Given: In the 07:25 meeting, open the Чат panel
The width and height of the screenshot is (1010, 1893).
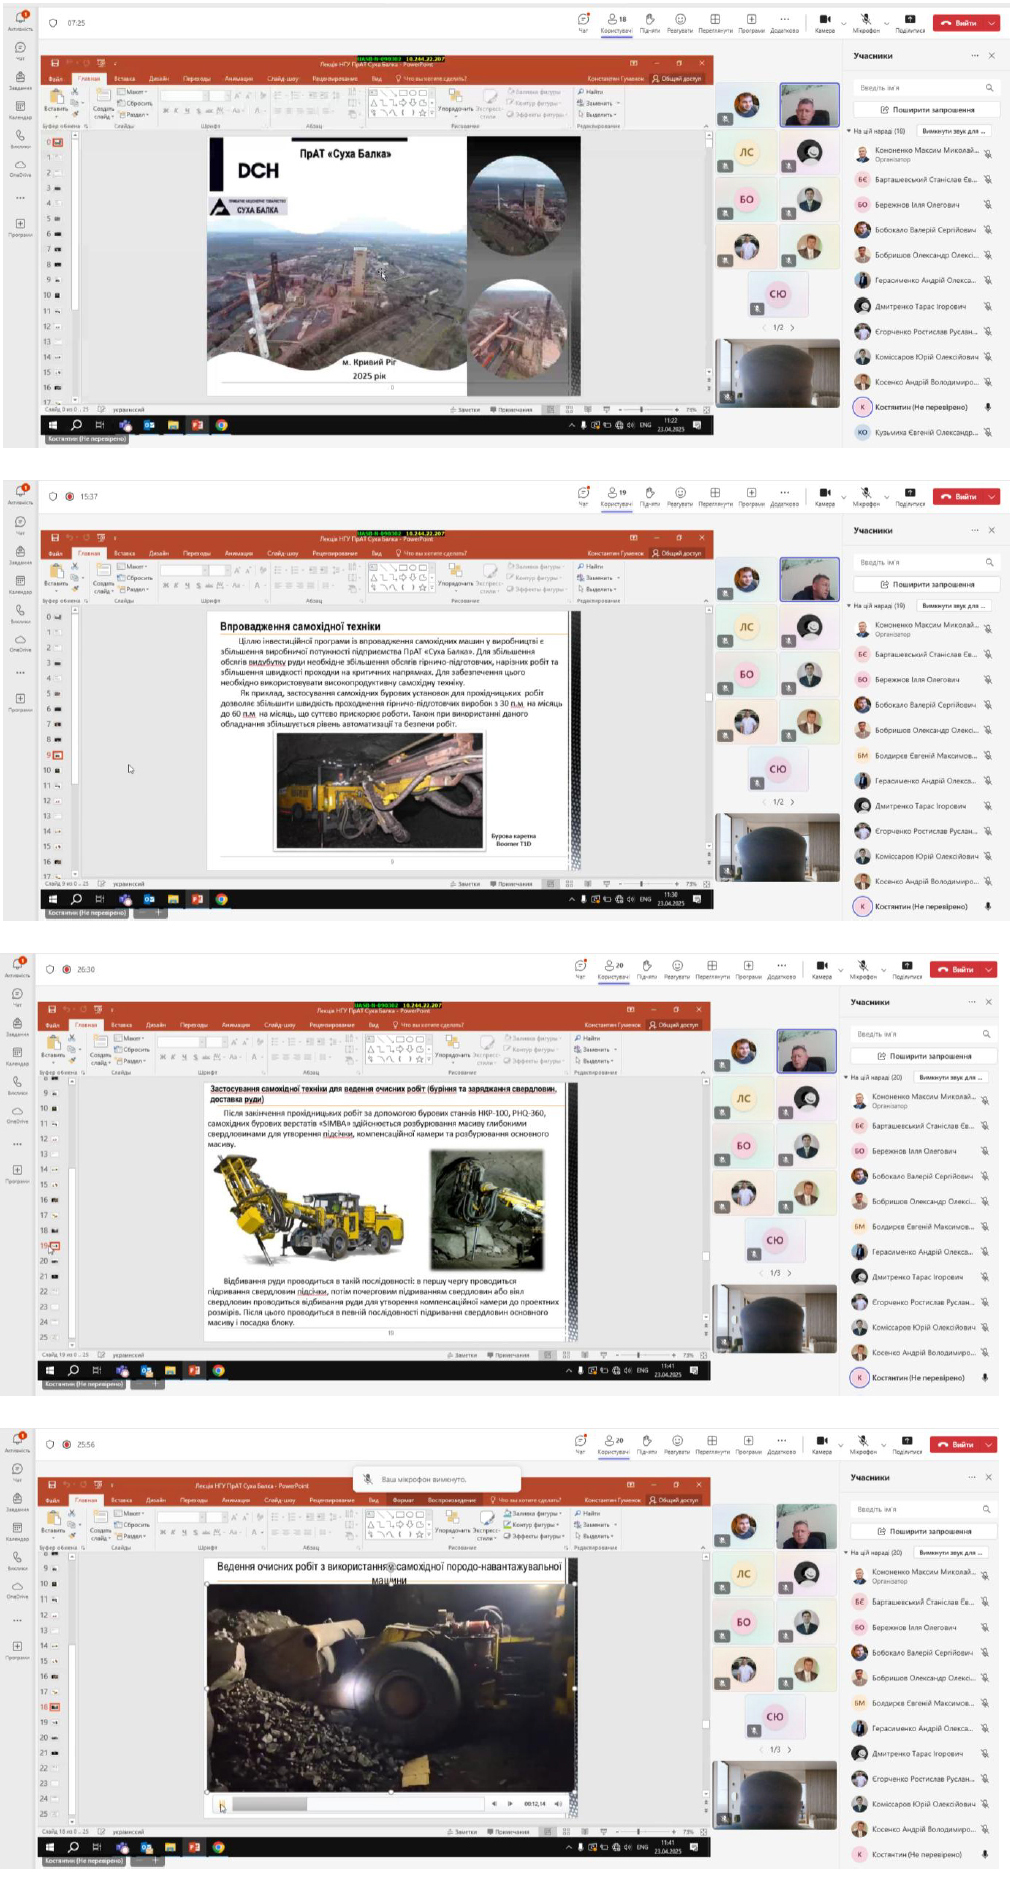Looking at the screenshot, I should (x=583, y=22).
